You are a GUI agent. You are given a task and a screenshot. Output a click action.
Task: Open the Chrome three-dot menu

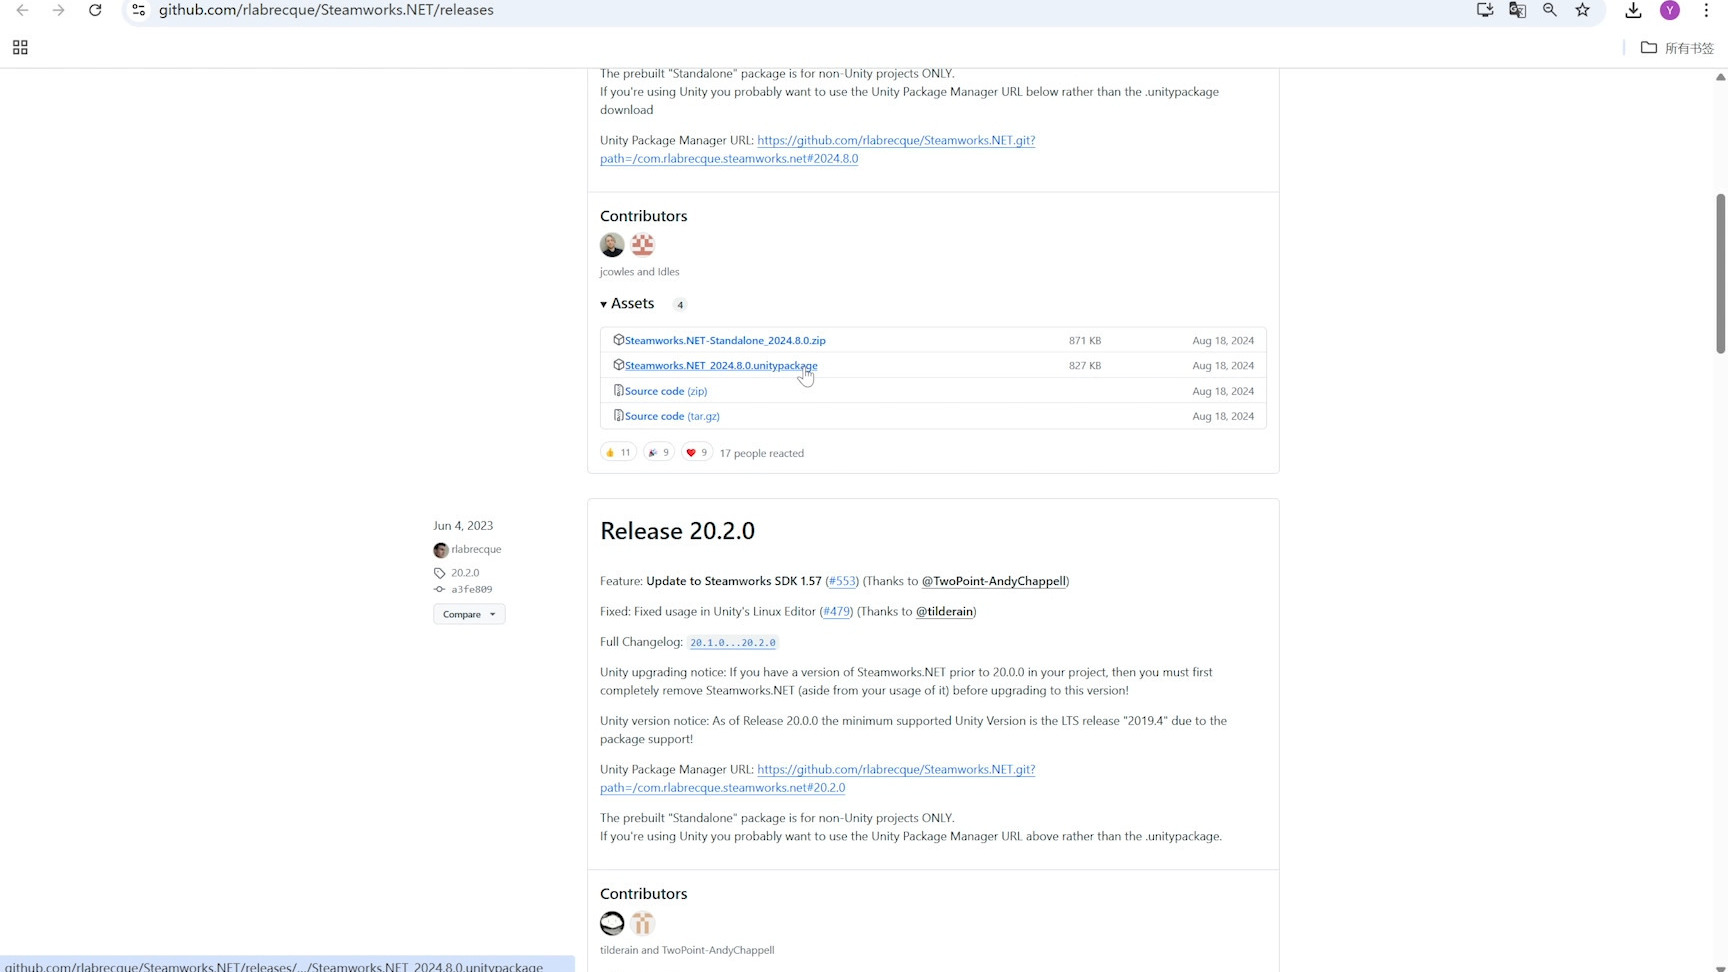pos(1706,10)
